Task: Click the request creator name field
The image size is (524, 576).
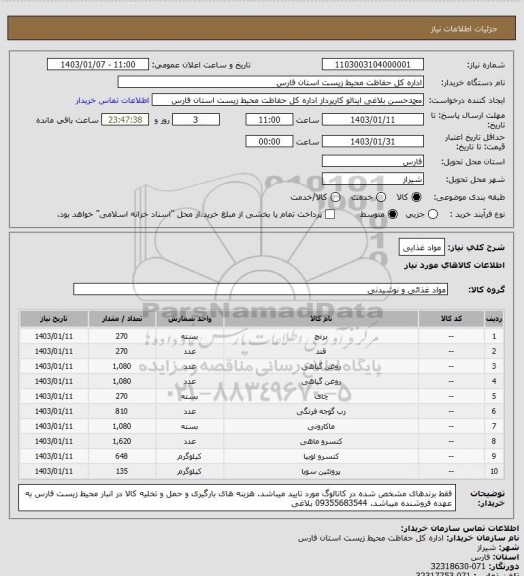Action: point(288,100)
